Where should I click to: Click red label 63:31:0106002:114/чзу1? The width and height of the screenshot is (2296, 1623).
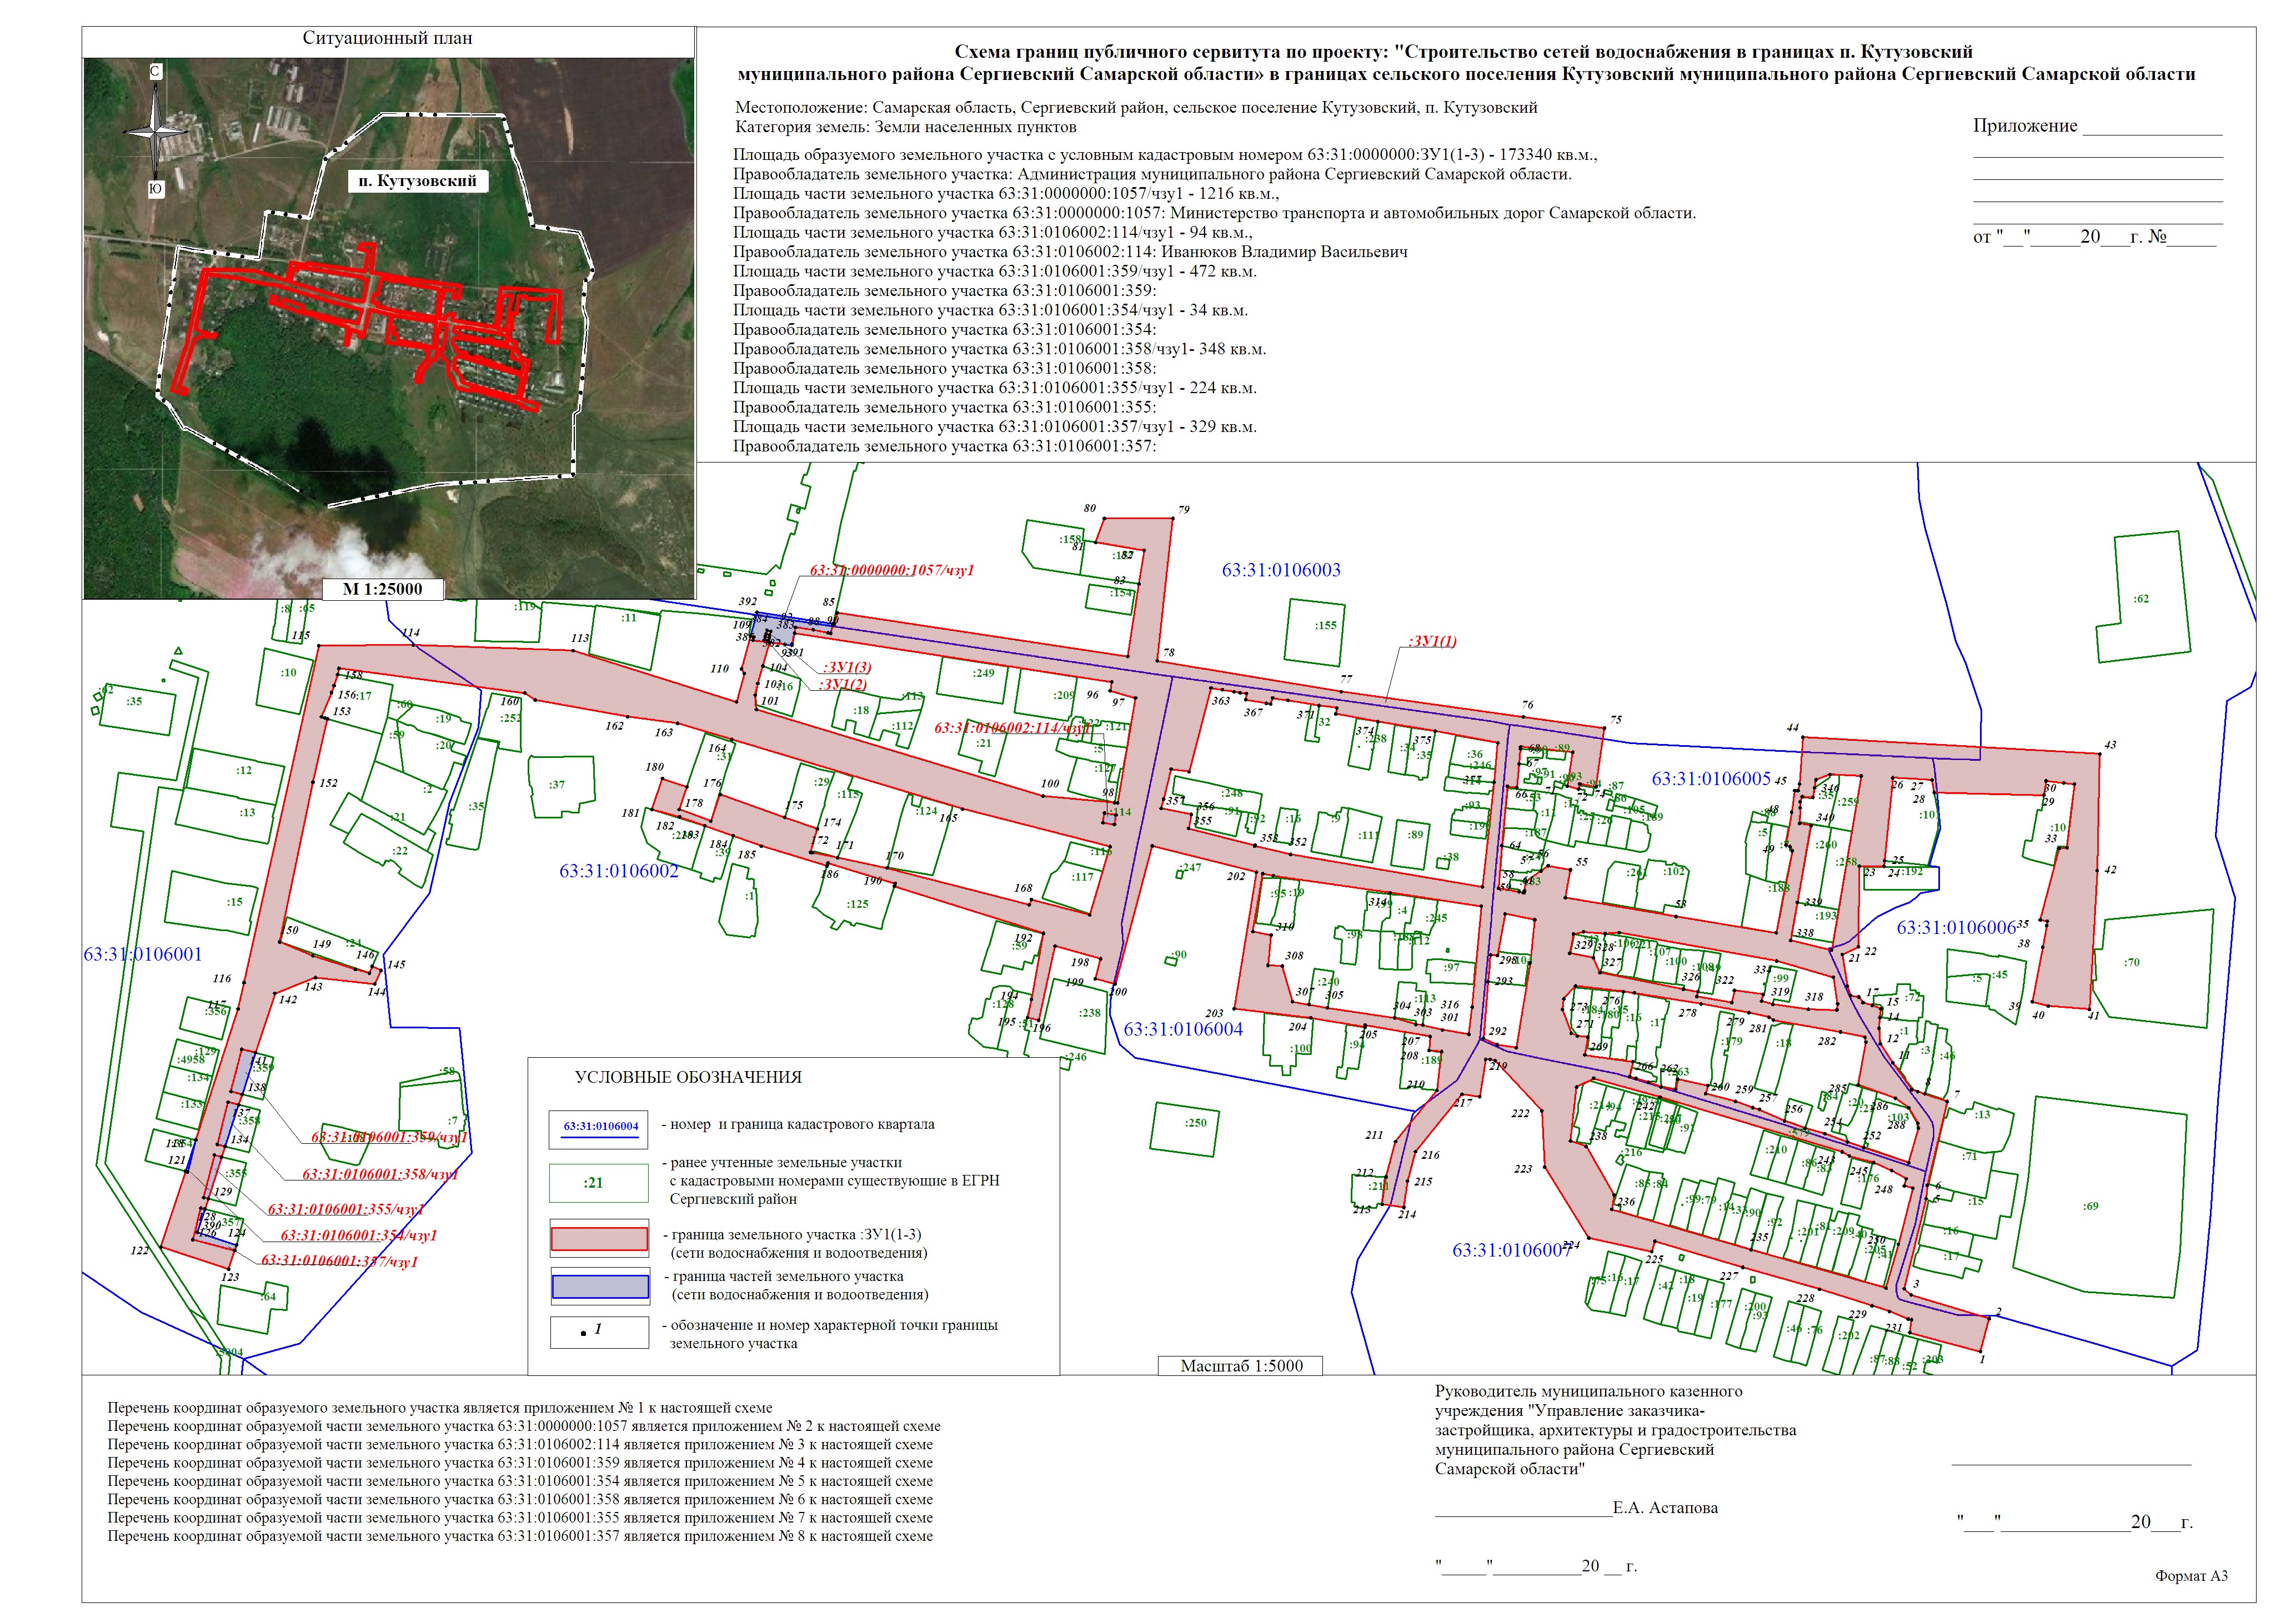pyautogui.click(x=1014, y=728)
